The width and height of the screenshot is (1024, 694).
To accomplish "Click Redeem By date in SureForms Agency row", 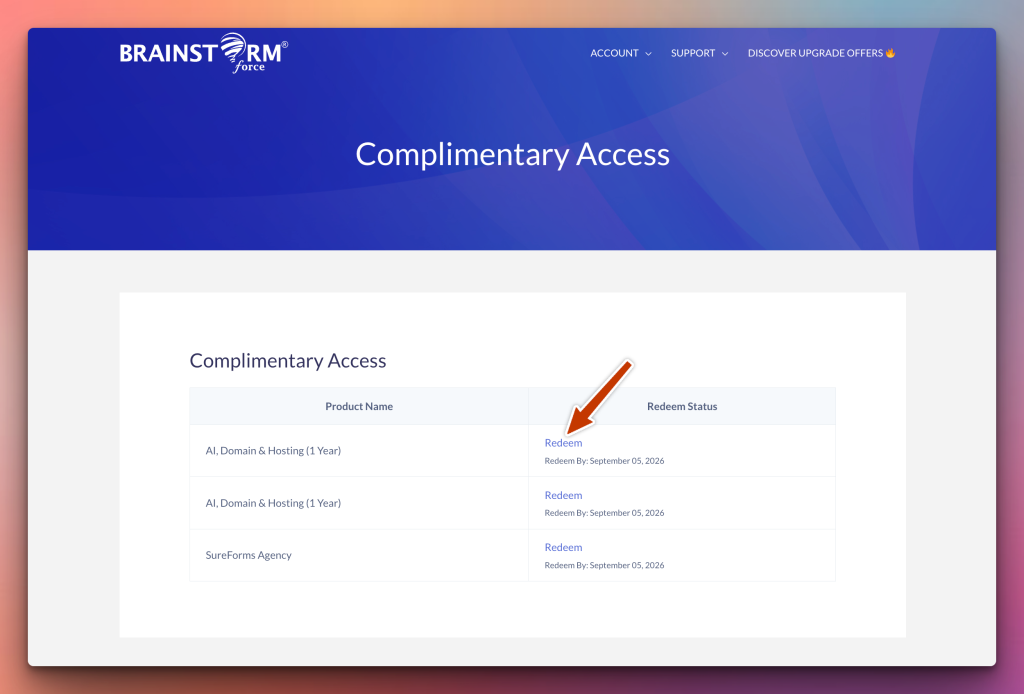I will coord(604,565).
